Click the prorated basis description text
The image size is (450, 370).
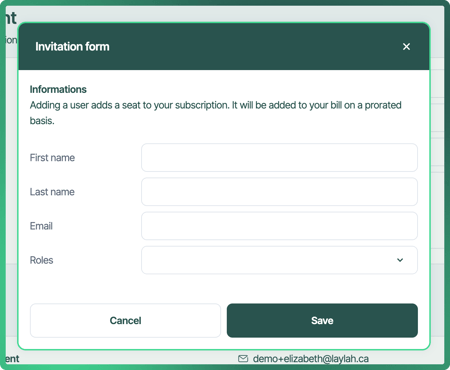(216, 113)
